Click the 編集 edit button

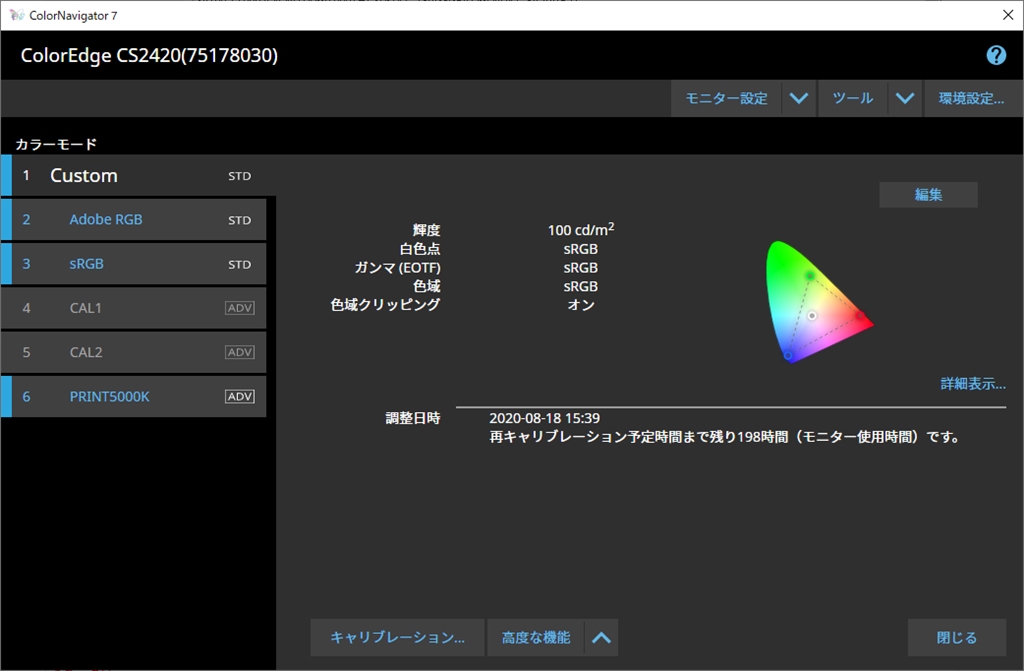pyautogui.click(x=928, y=195)
